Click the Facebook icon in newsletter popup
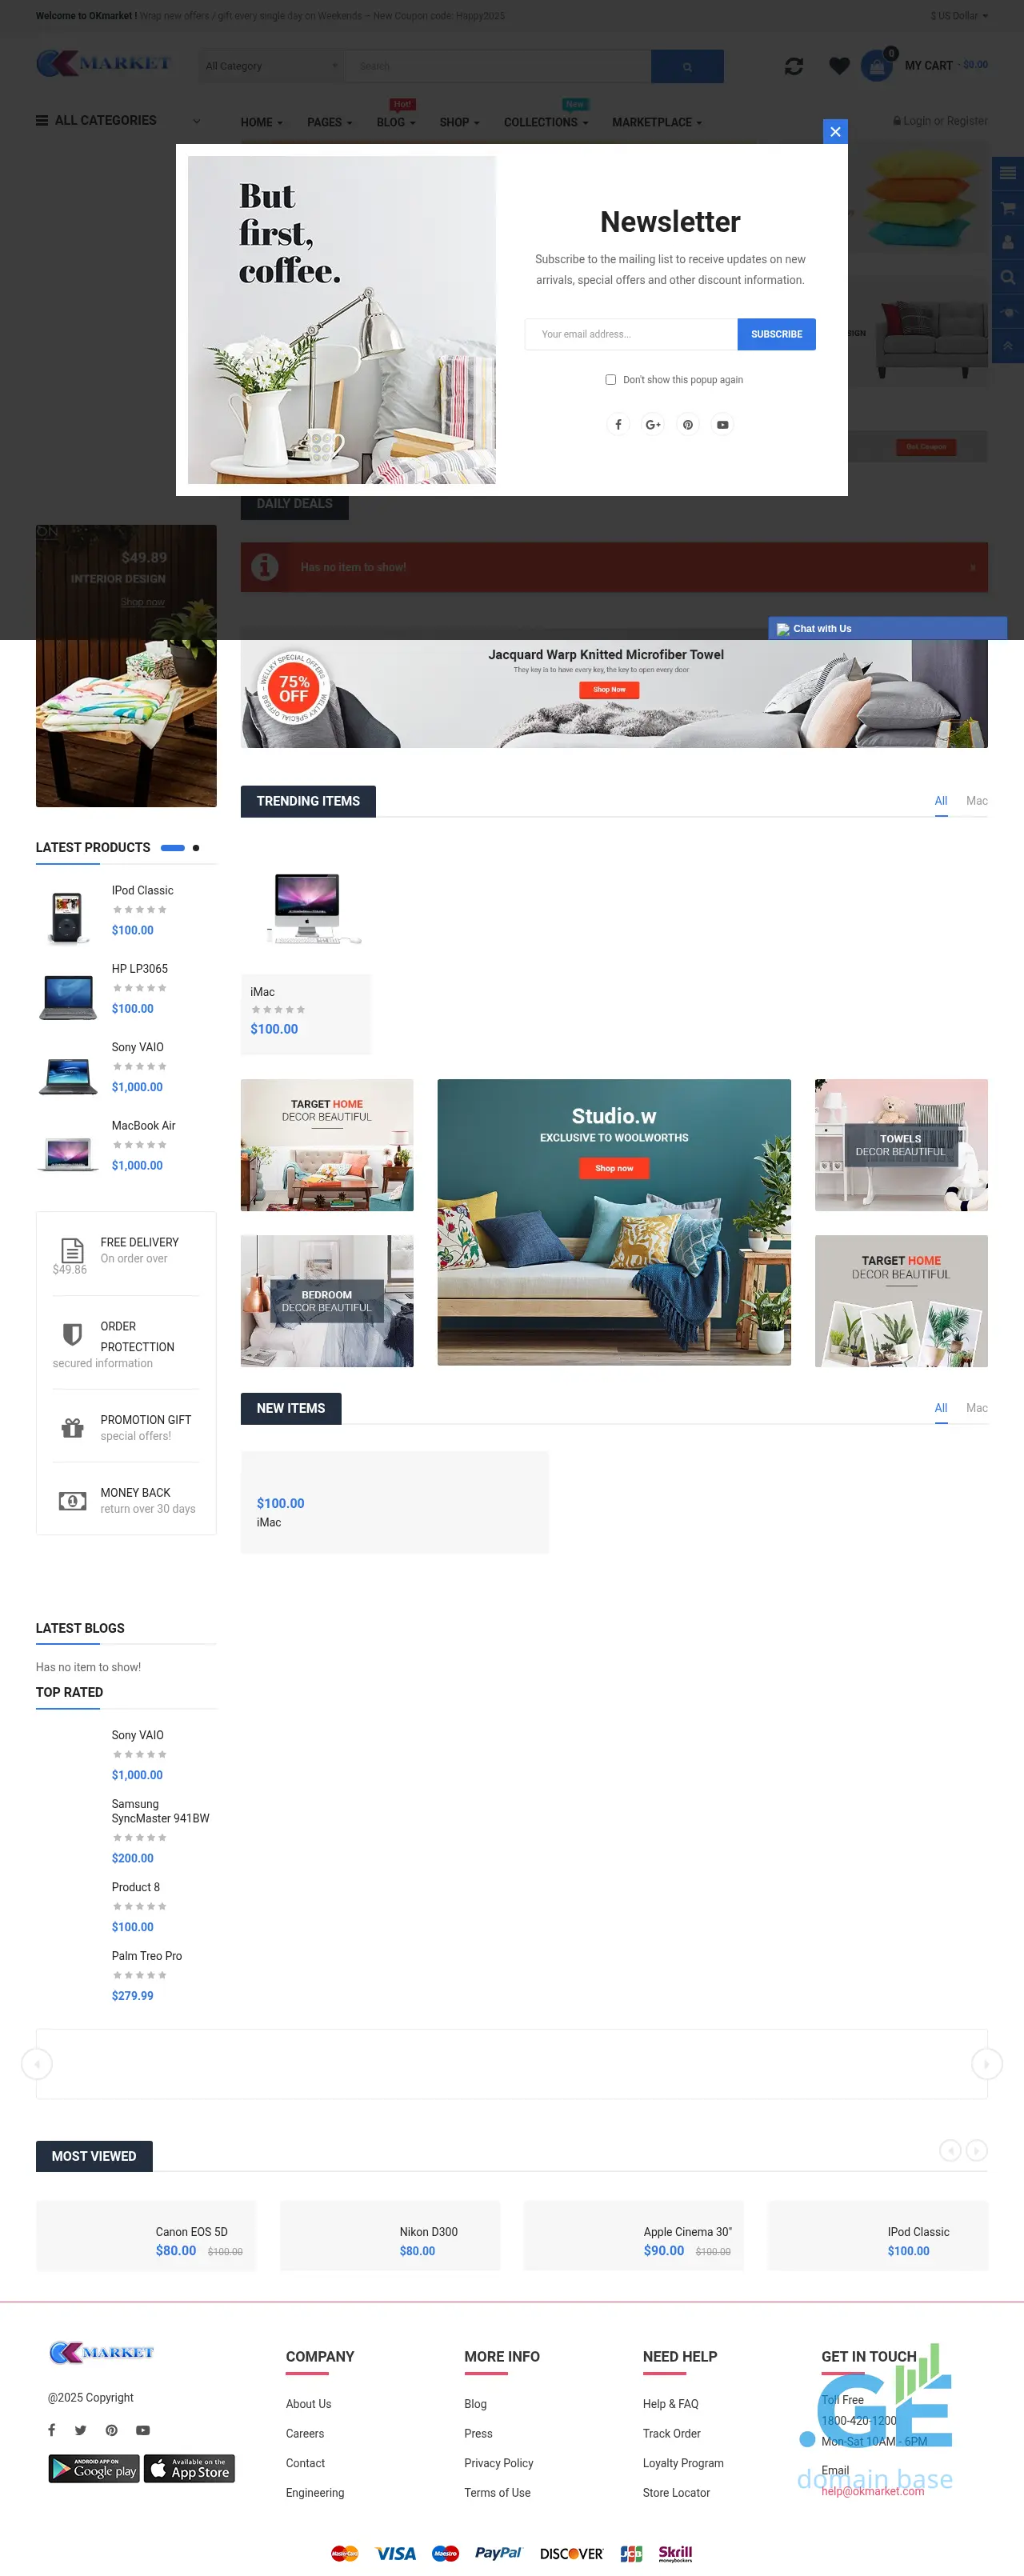This screenshot has height=2576, width=1024. click(618, 425)
